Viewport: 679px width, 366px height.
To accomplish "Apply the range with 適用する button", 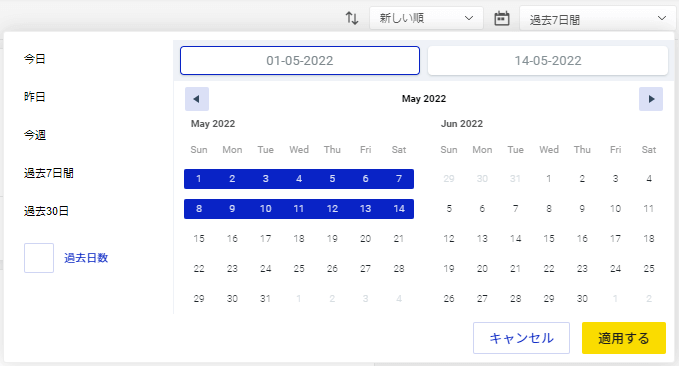I will pyautogui.click(x=624, y=338).
